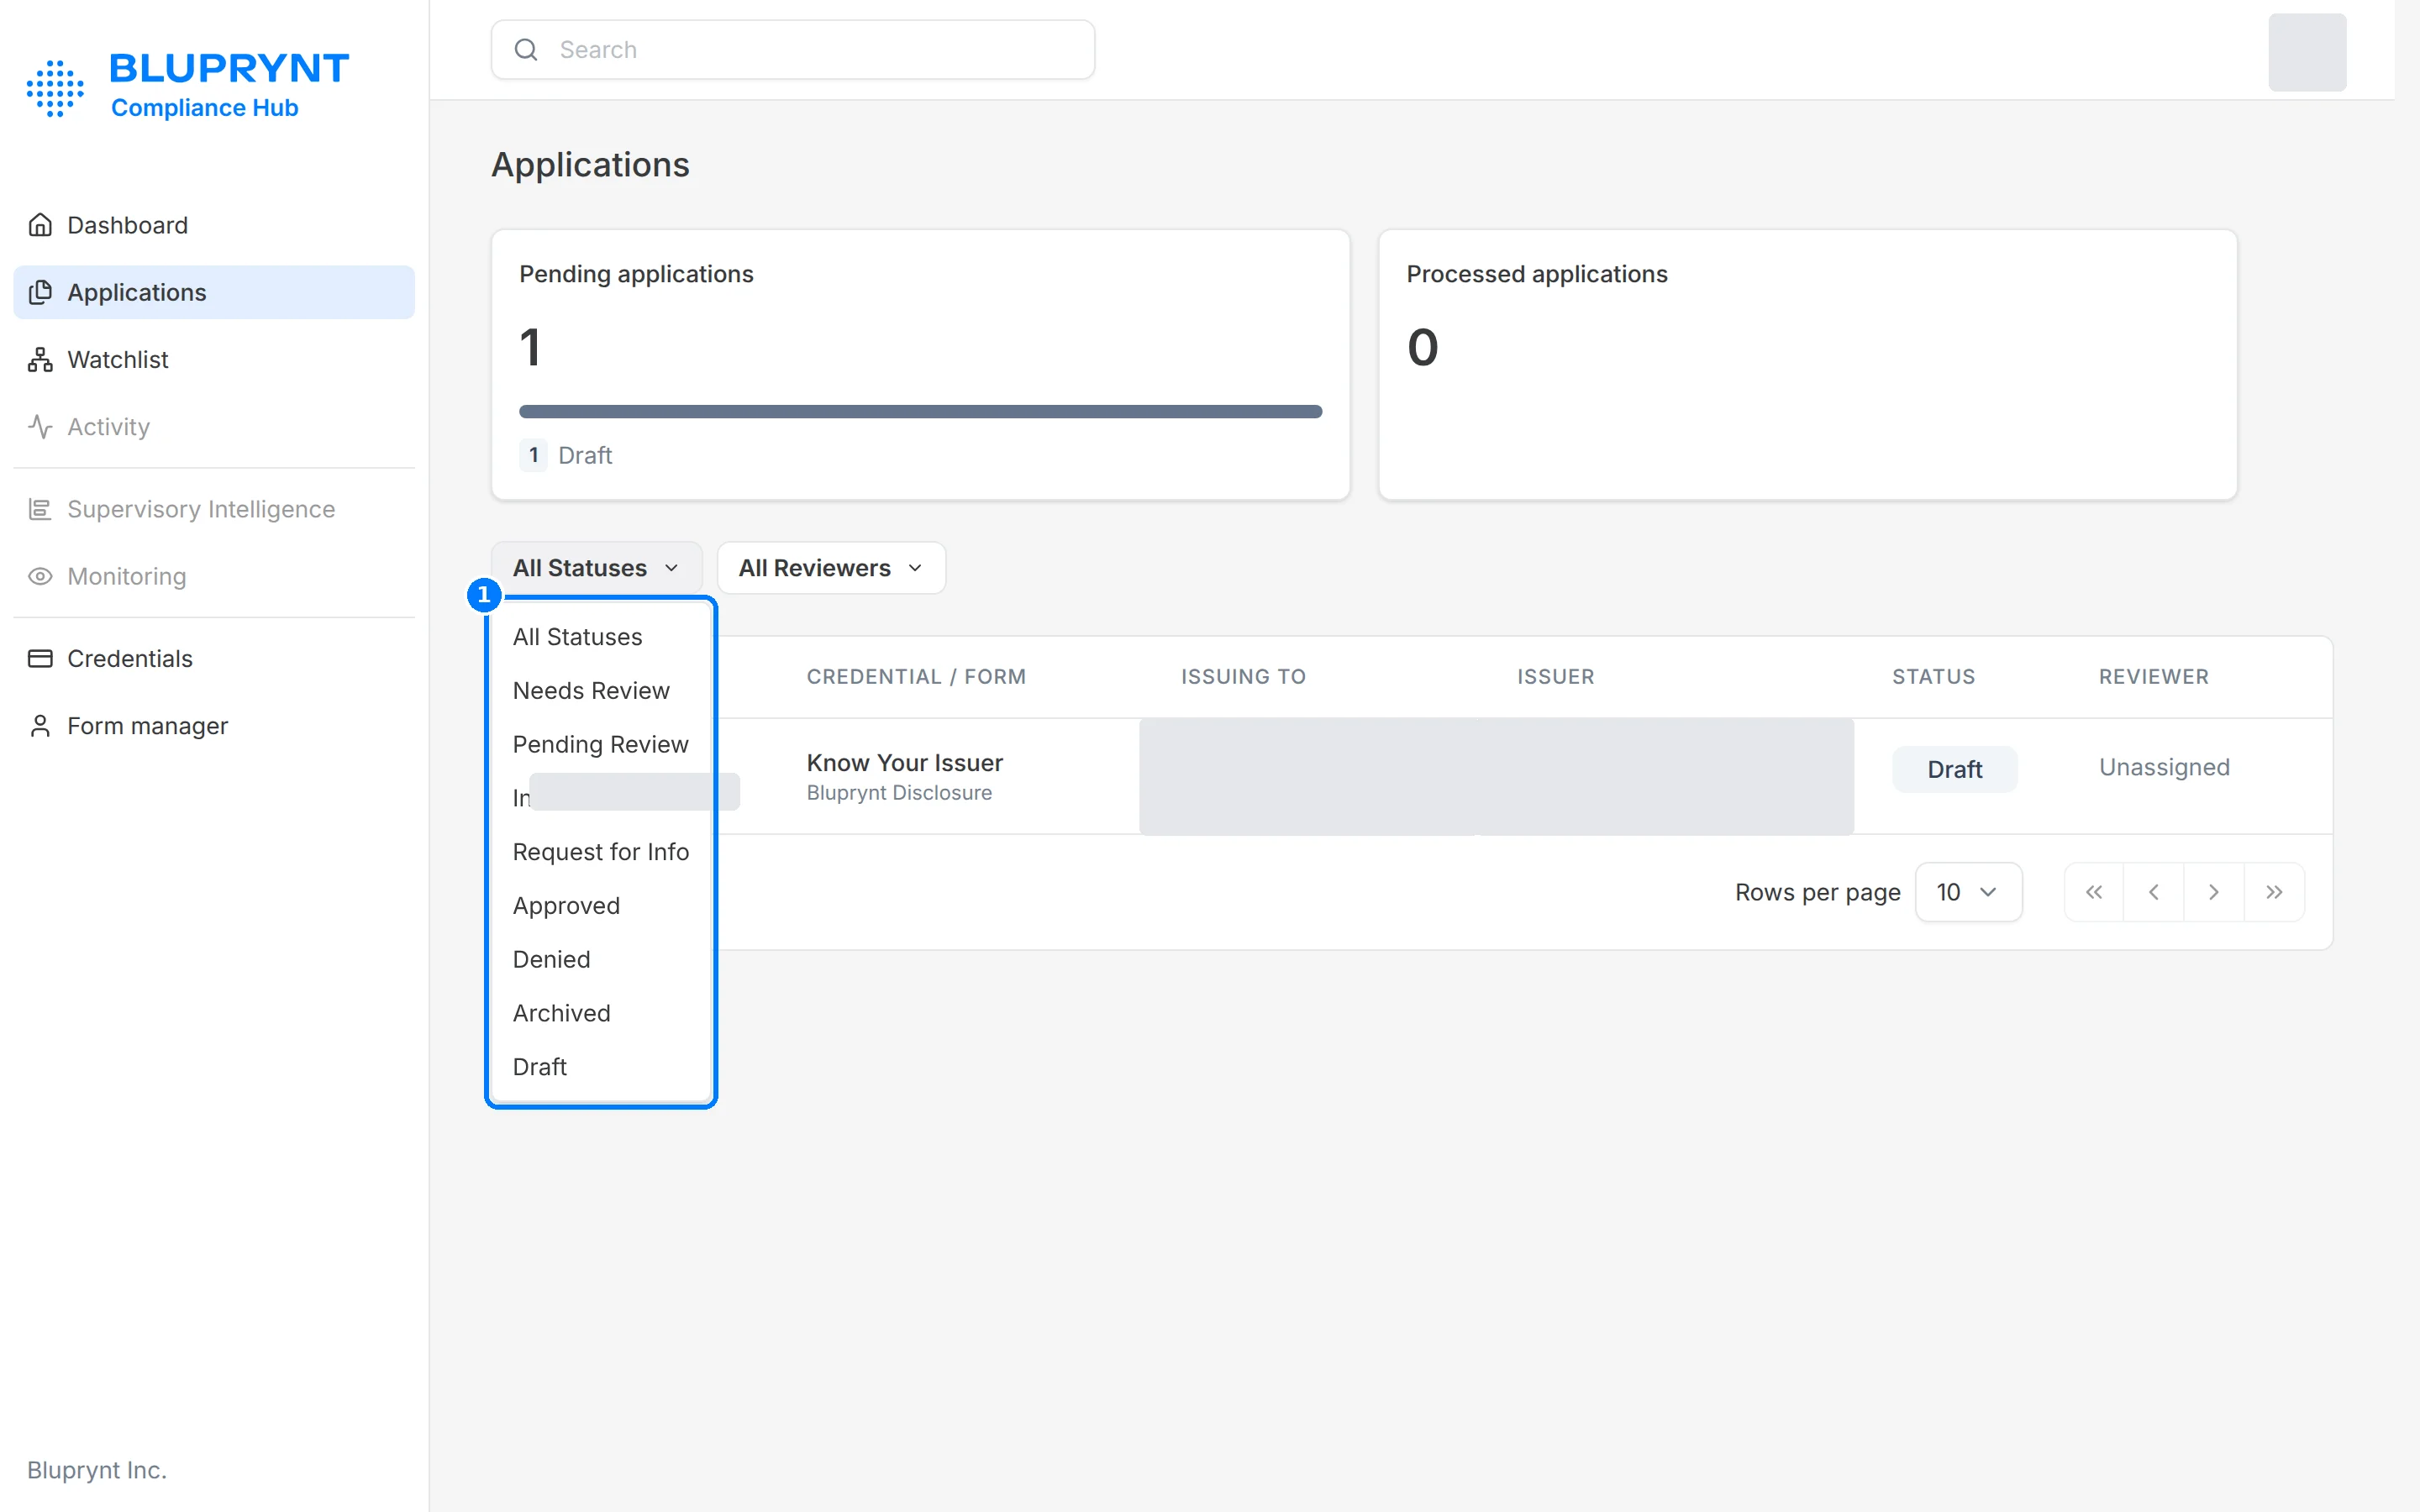The image size is (2420, 1512).
Task: Click the Supervisory Intelligence chart icon
Action: [40, 509]
